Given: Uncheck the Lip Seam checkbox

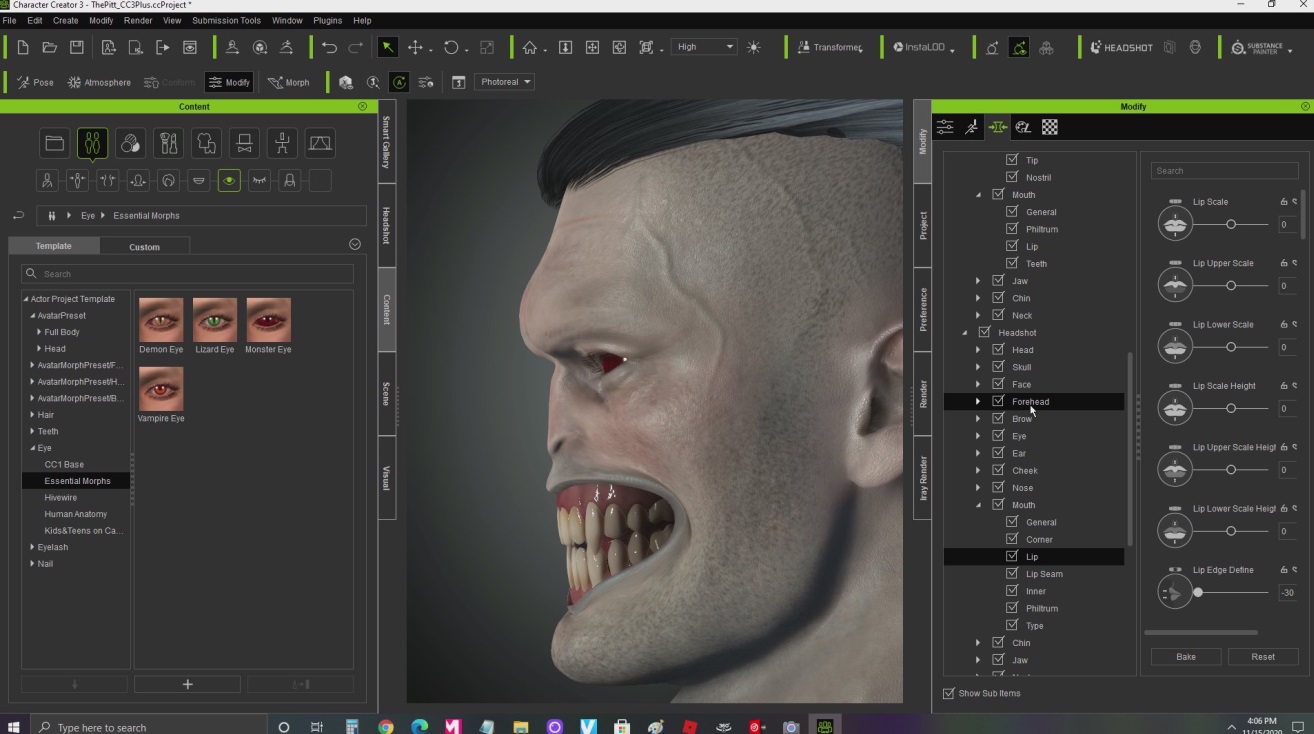Looking at the screenshot, I should (1012, 574).
